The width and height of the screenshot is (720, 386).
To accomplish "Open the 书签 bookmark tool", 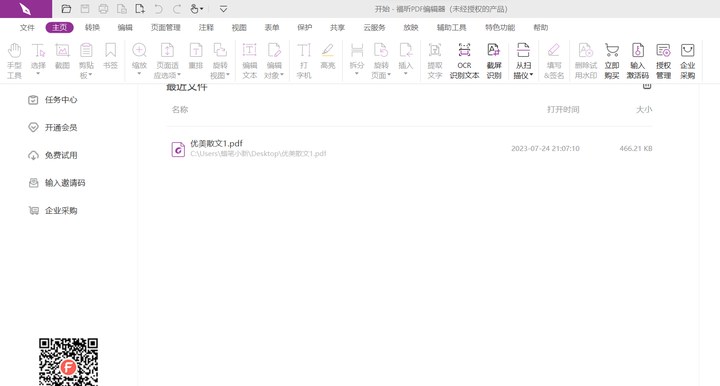I will click(110, 56).
